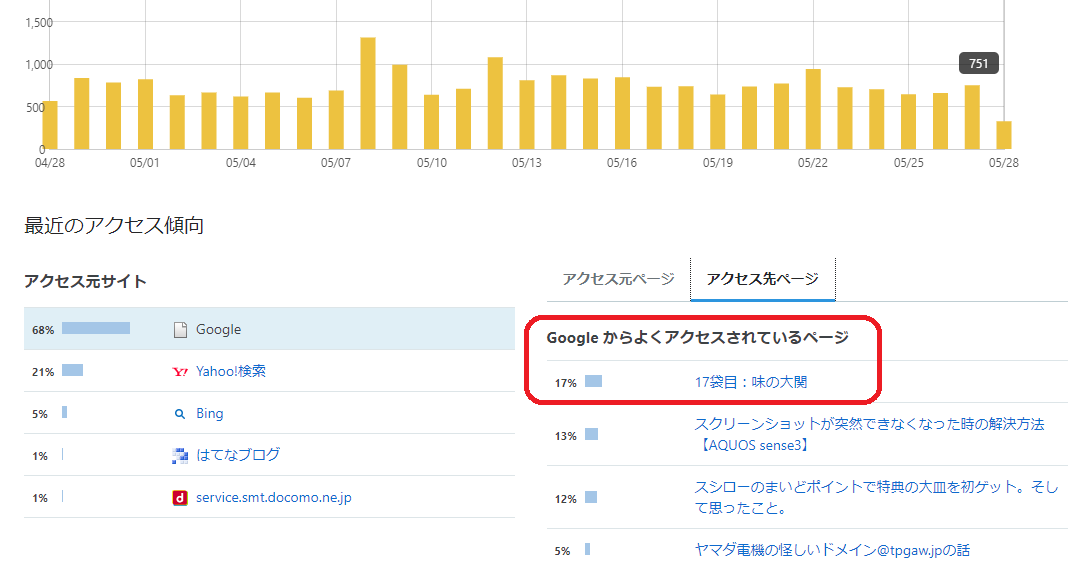Open the AQUOS sense3 screenshot article link

pos(869,434)
